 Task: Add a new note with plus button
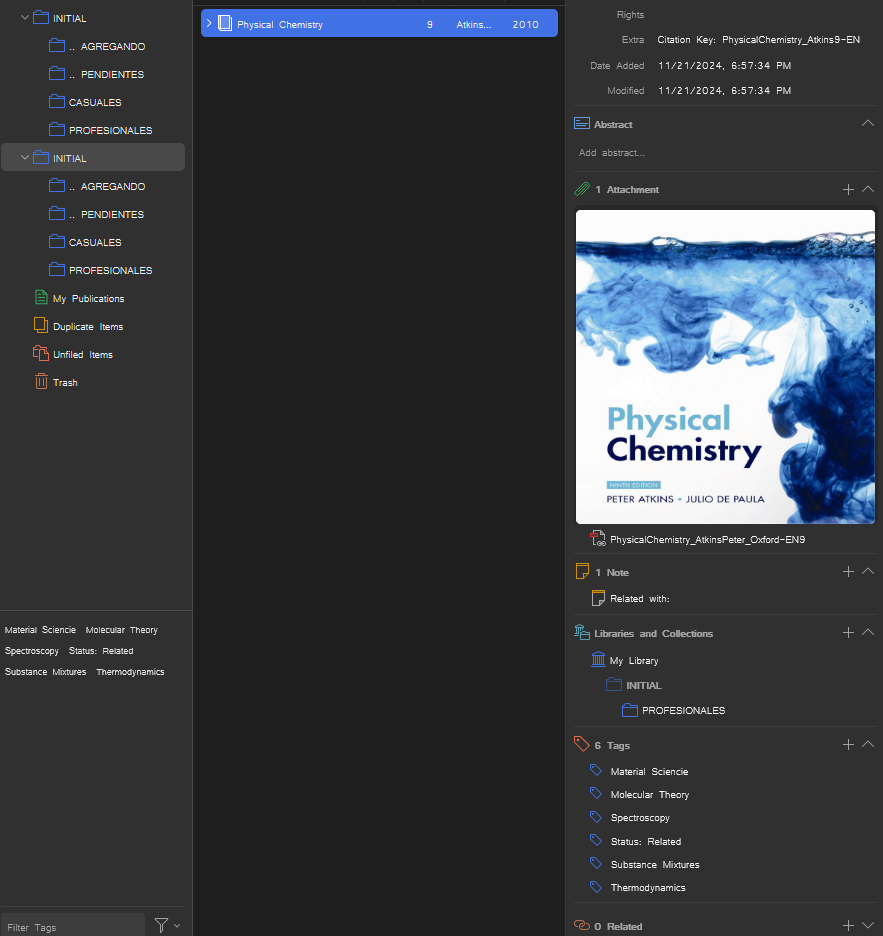pos(848,571)
